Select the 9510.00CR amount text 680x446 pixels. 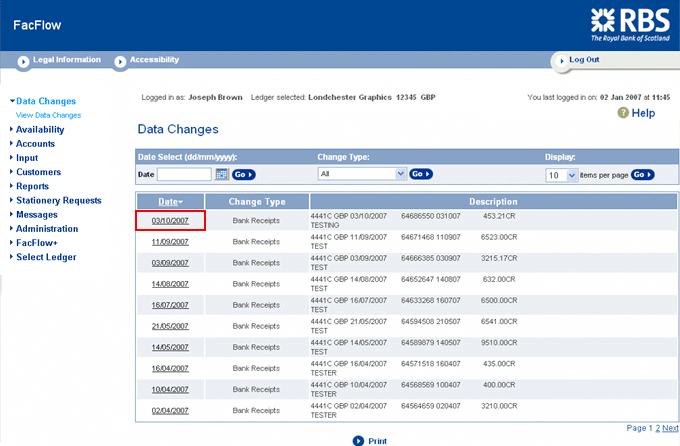[x=499, y=343]
